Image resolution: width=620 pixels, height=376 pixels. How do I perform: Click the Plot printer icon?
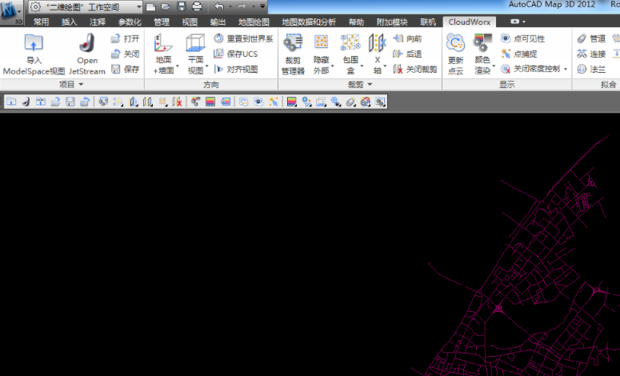(197, 7)
